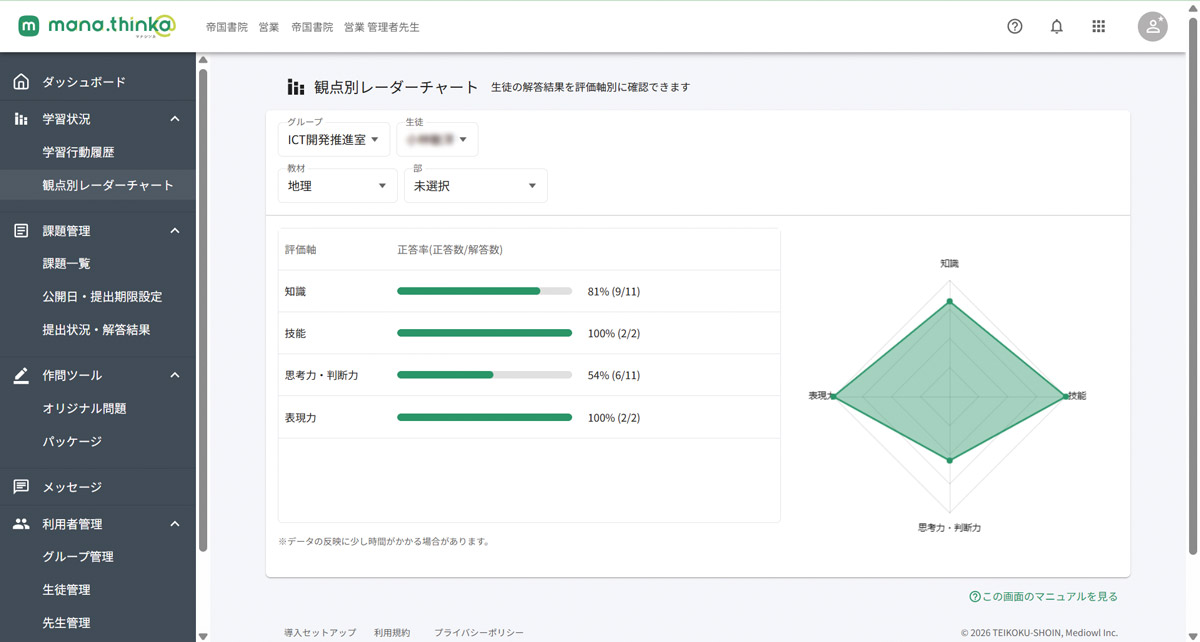Viewport: 1200px width, 642px height.
Task: Click the 評価軸 column header
Action: [300, 250]
